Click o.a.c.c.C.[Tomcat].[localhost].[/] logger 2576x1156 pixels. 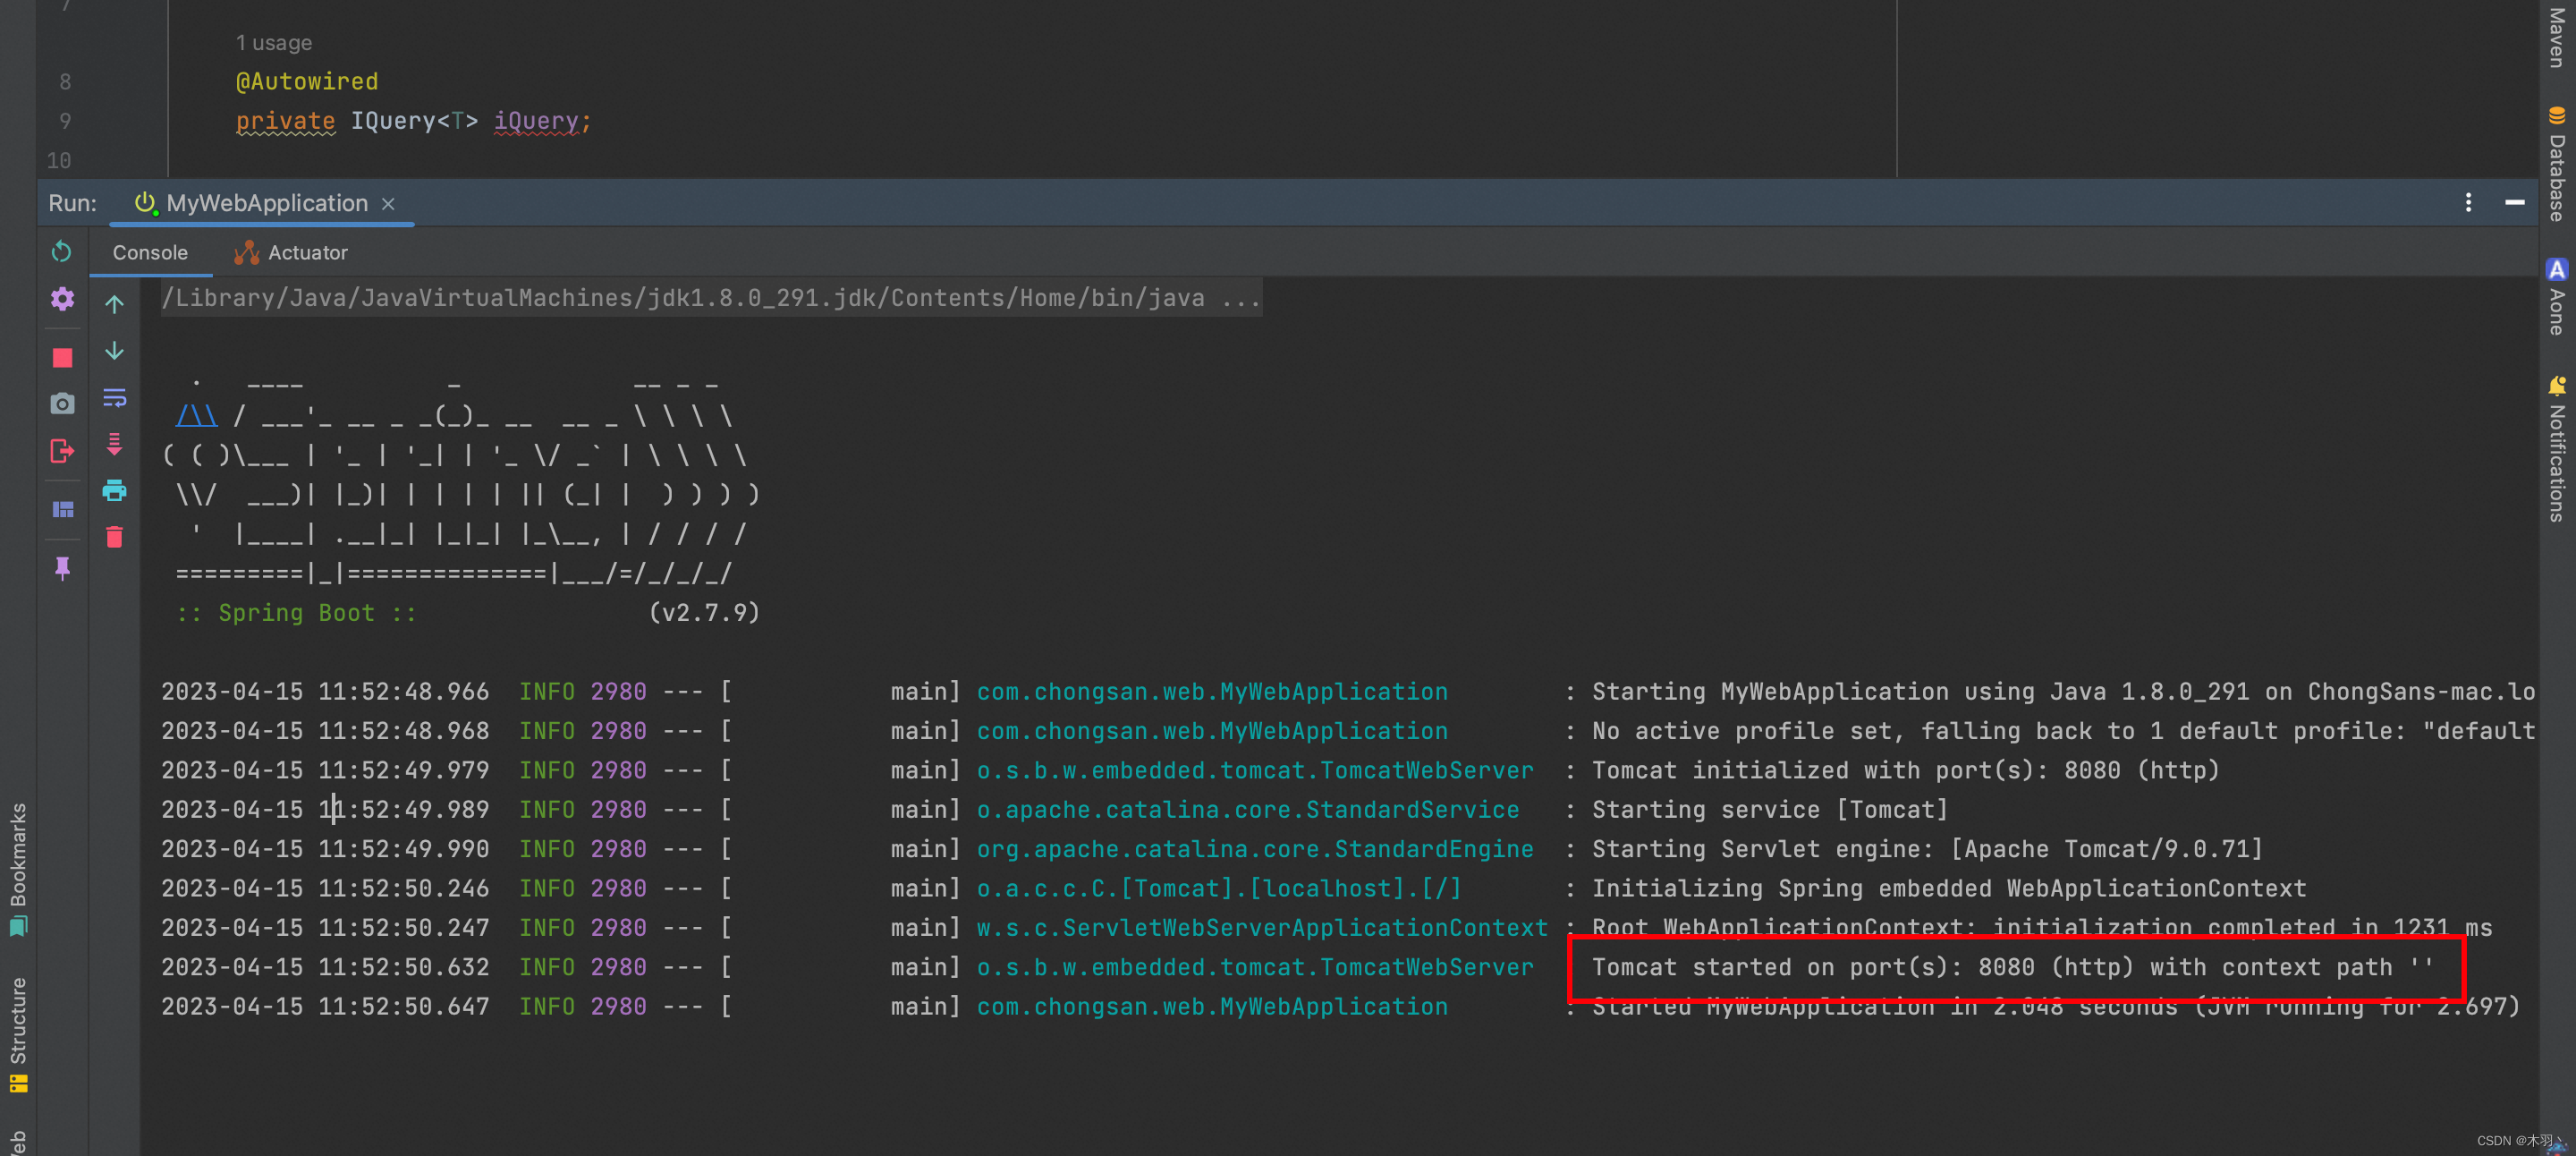tap(1219, 888)
